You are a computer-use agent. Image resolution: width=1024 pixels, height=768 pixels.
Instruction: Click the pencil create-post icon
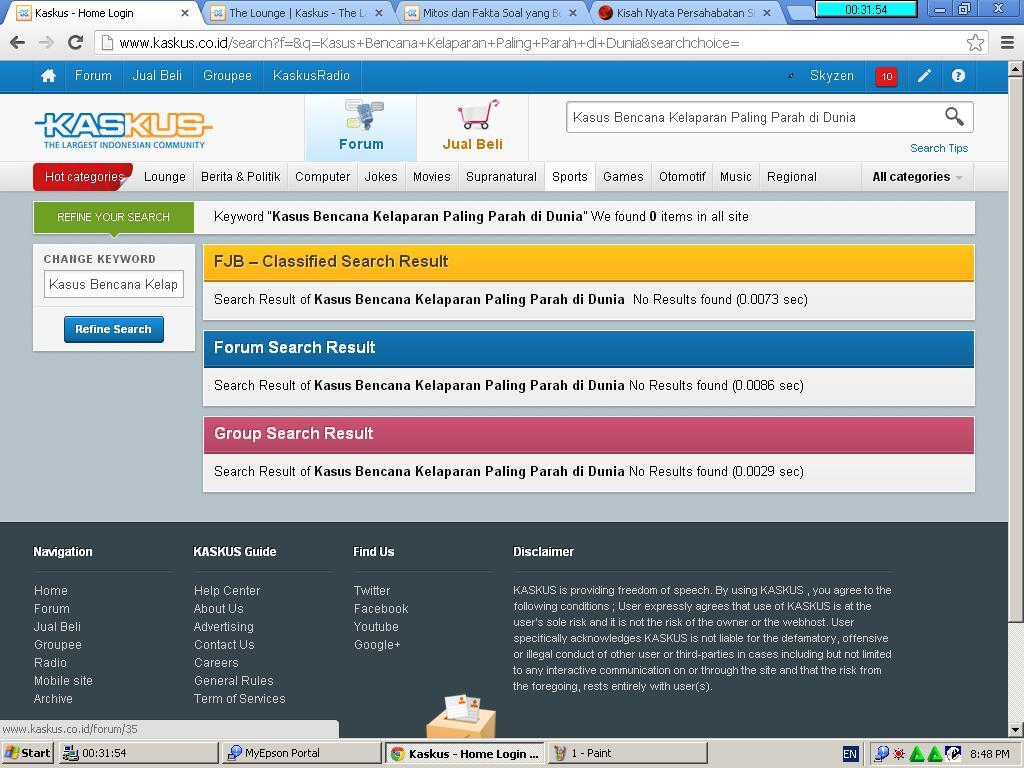(924, 76)
